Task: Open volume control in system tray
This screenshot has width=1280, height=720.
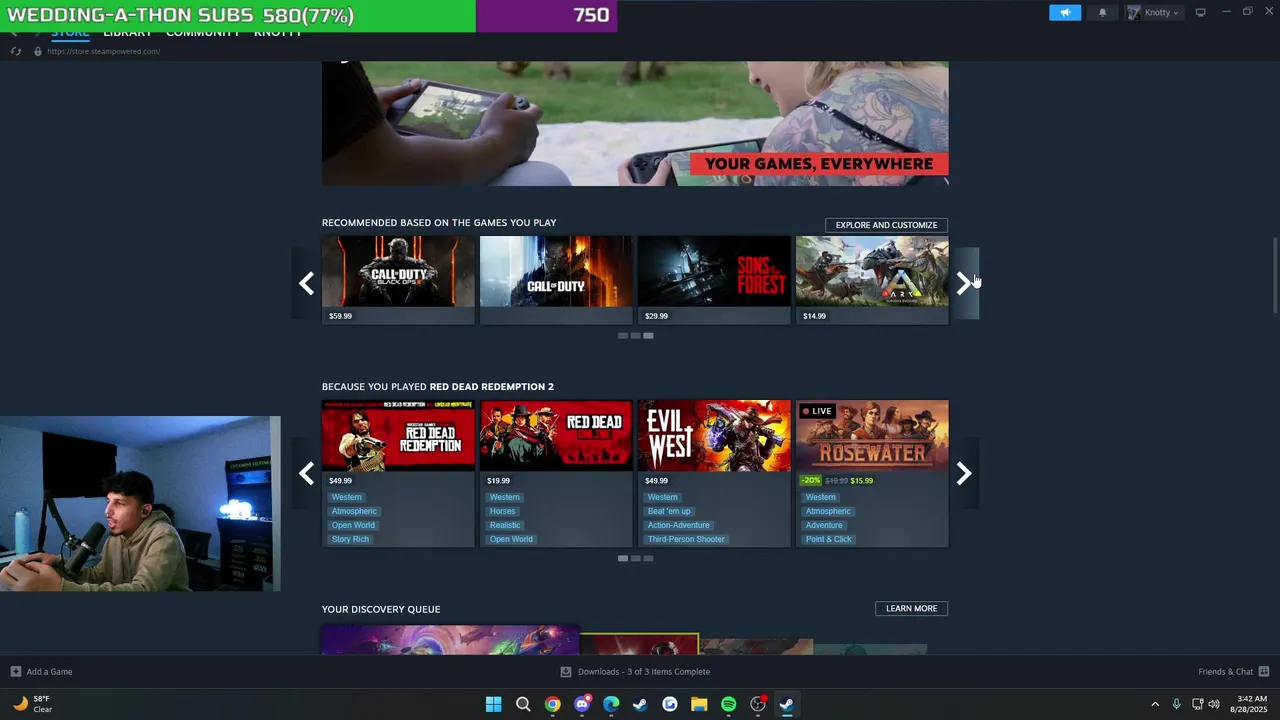Action: click(x=1214, y=704)
